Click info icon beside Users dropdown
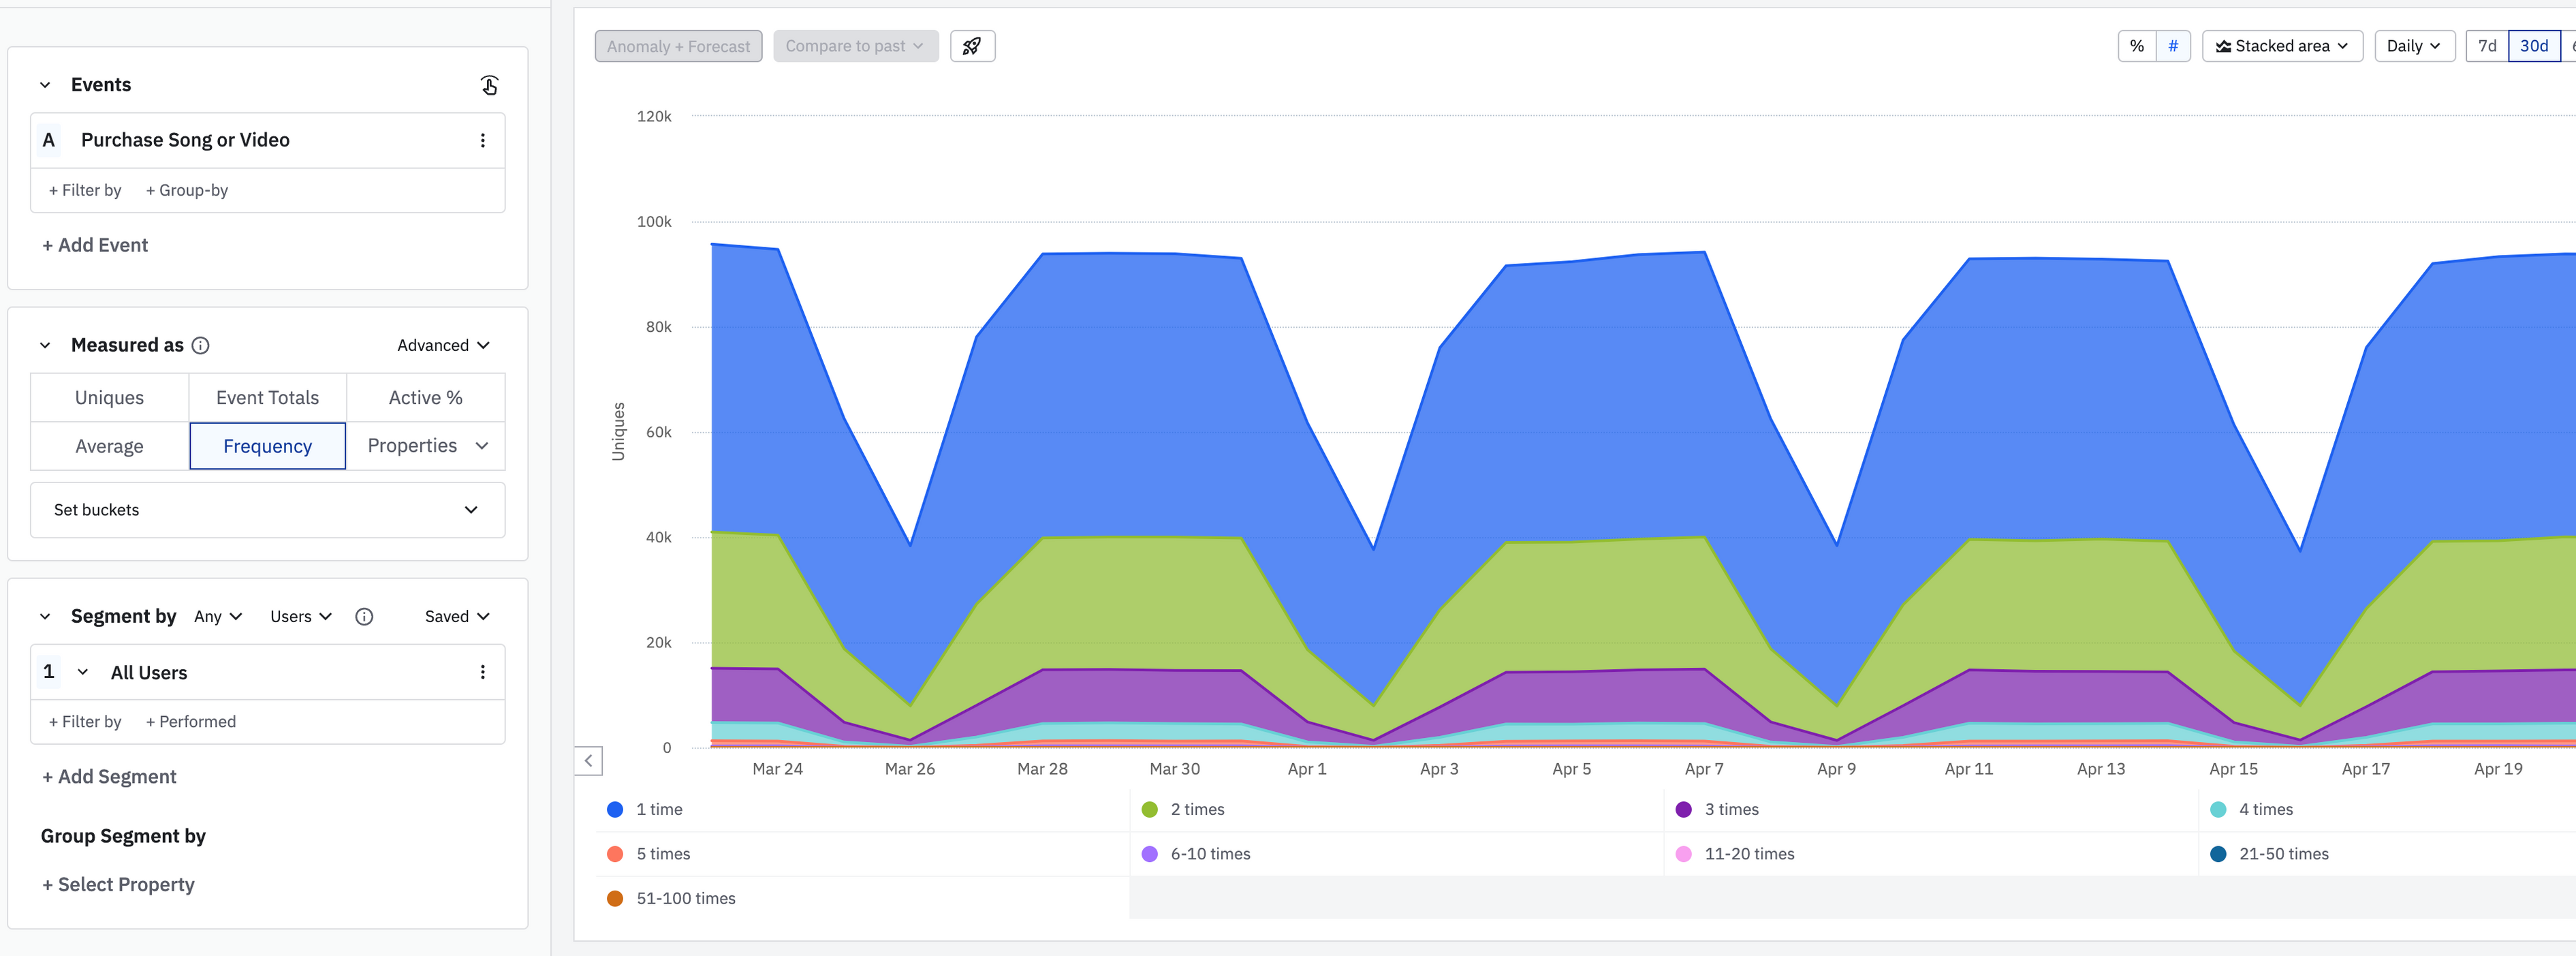 click(x=364, y=616)
